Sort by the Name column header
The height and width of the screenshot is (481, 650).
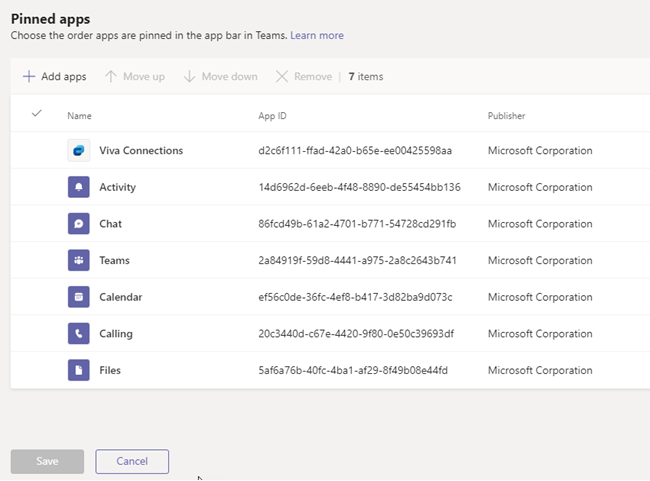pyautogui.click(x=79, y=116)
